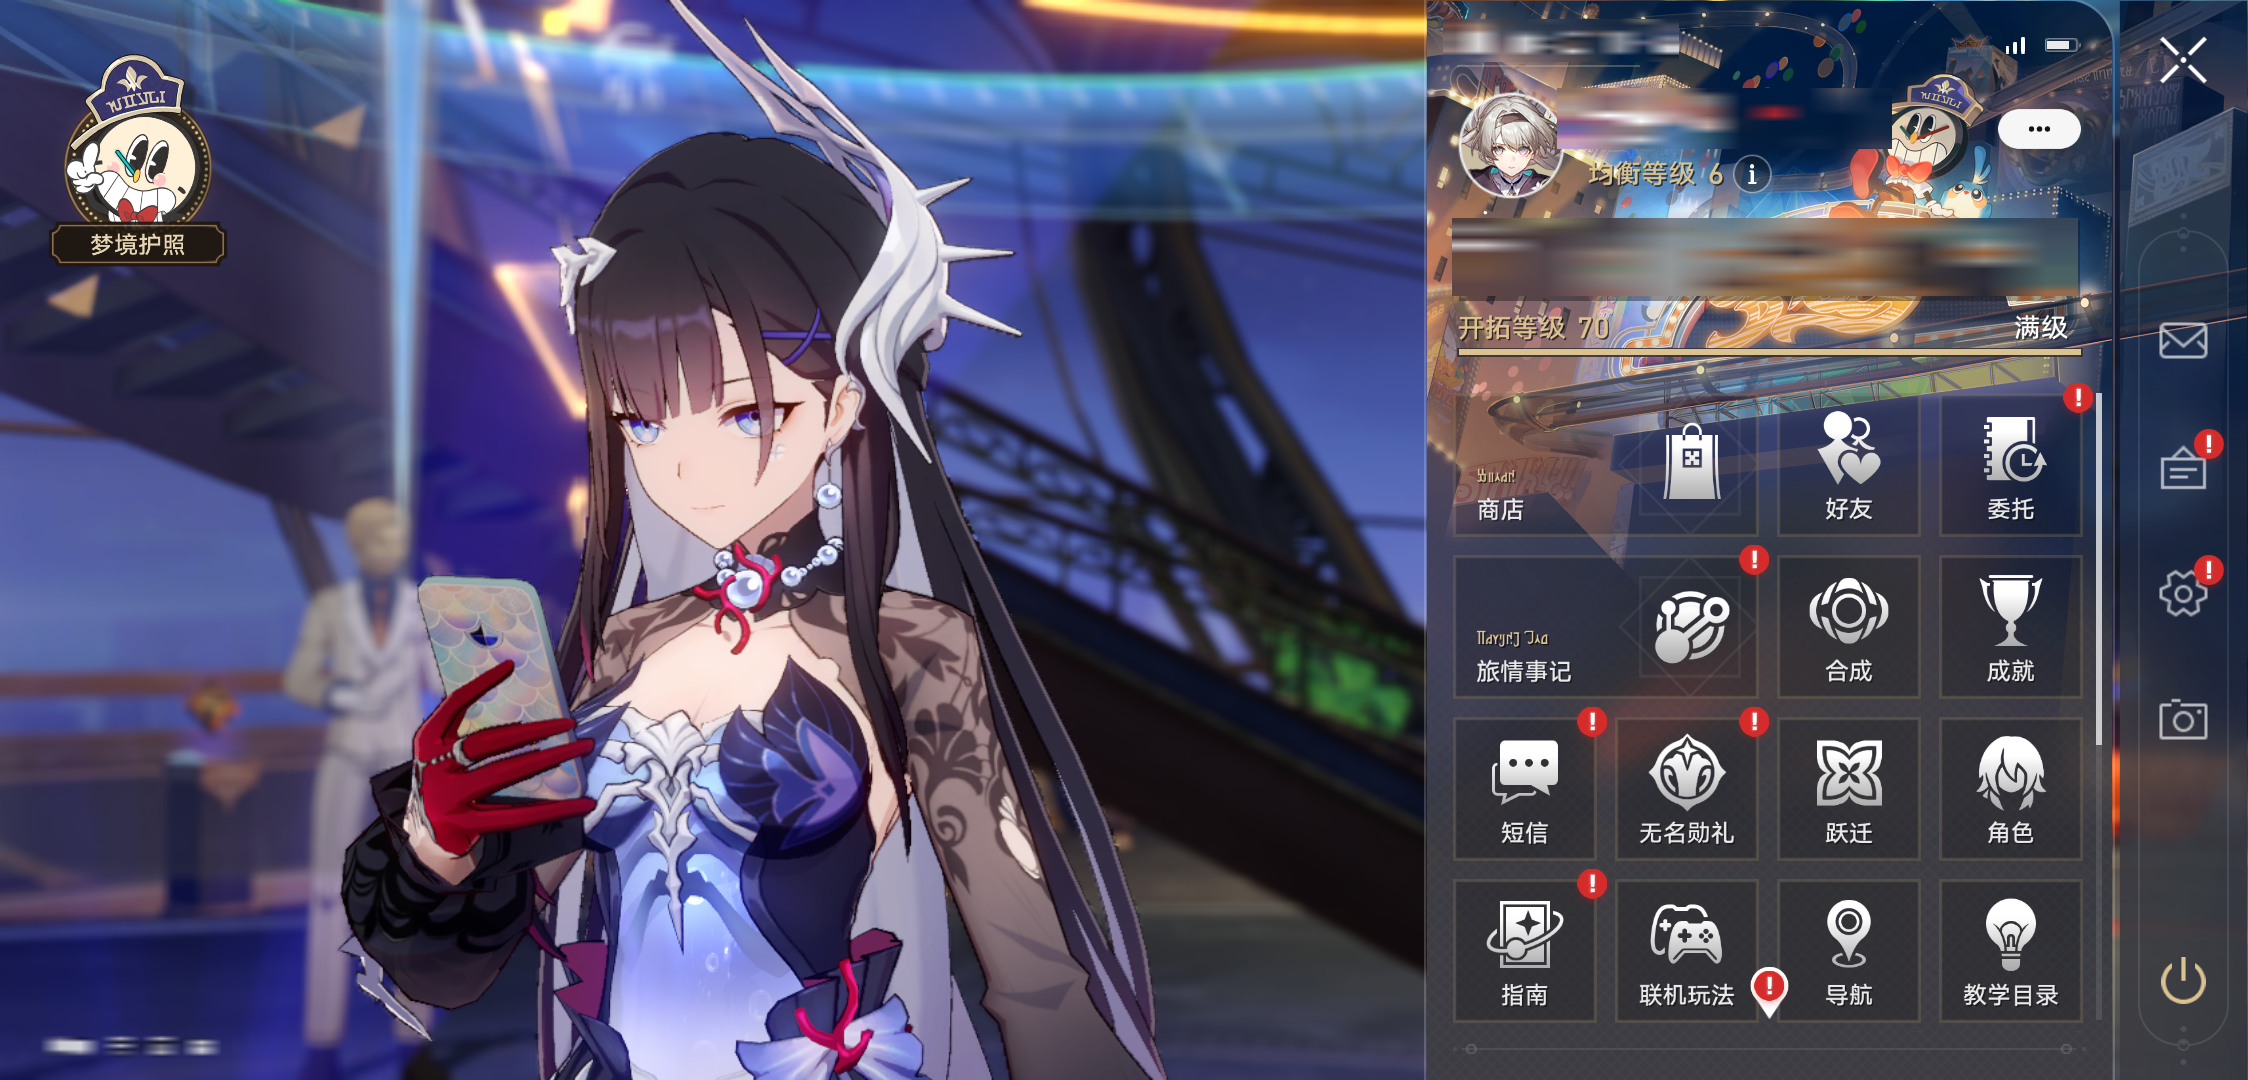Open the settings gear icon
Image resolution: width=2248 pixels, height=1080 pixels.
[x=2183, y=594]
